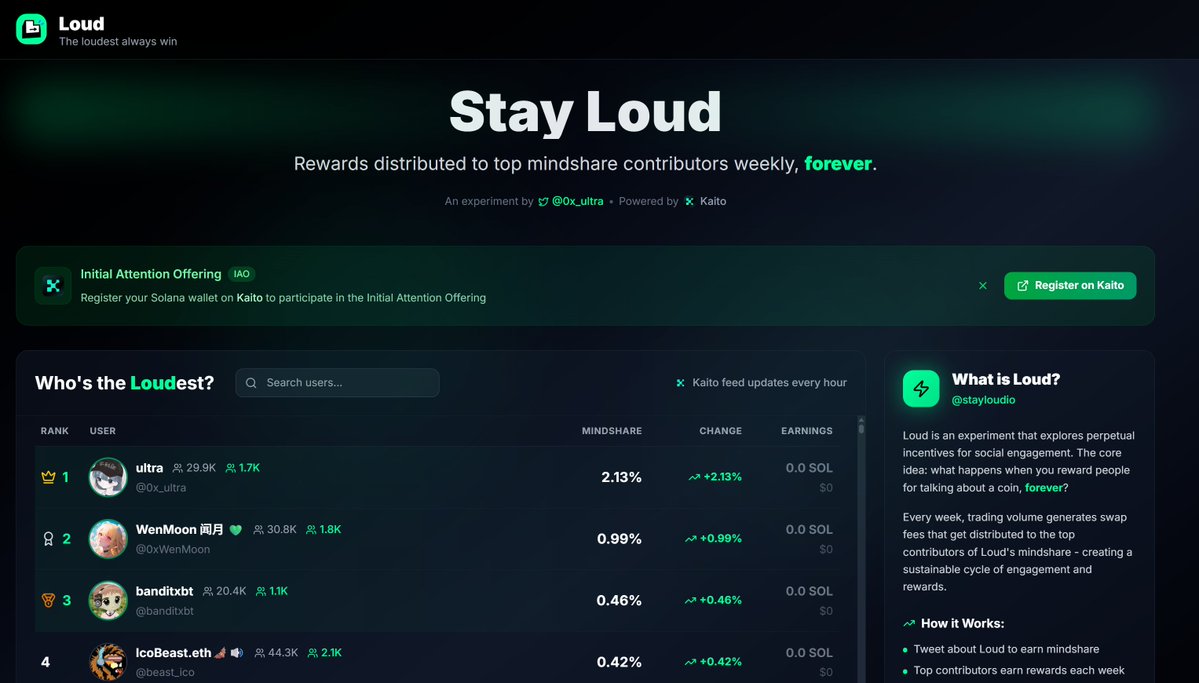Image resolution: width=1199 pixels, height=683 pixels.
Task: Open banditxbt's avatar thumbnail
Action: [x=108, y=600]
